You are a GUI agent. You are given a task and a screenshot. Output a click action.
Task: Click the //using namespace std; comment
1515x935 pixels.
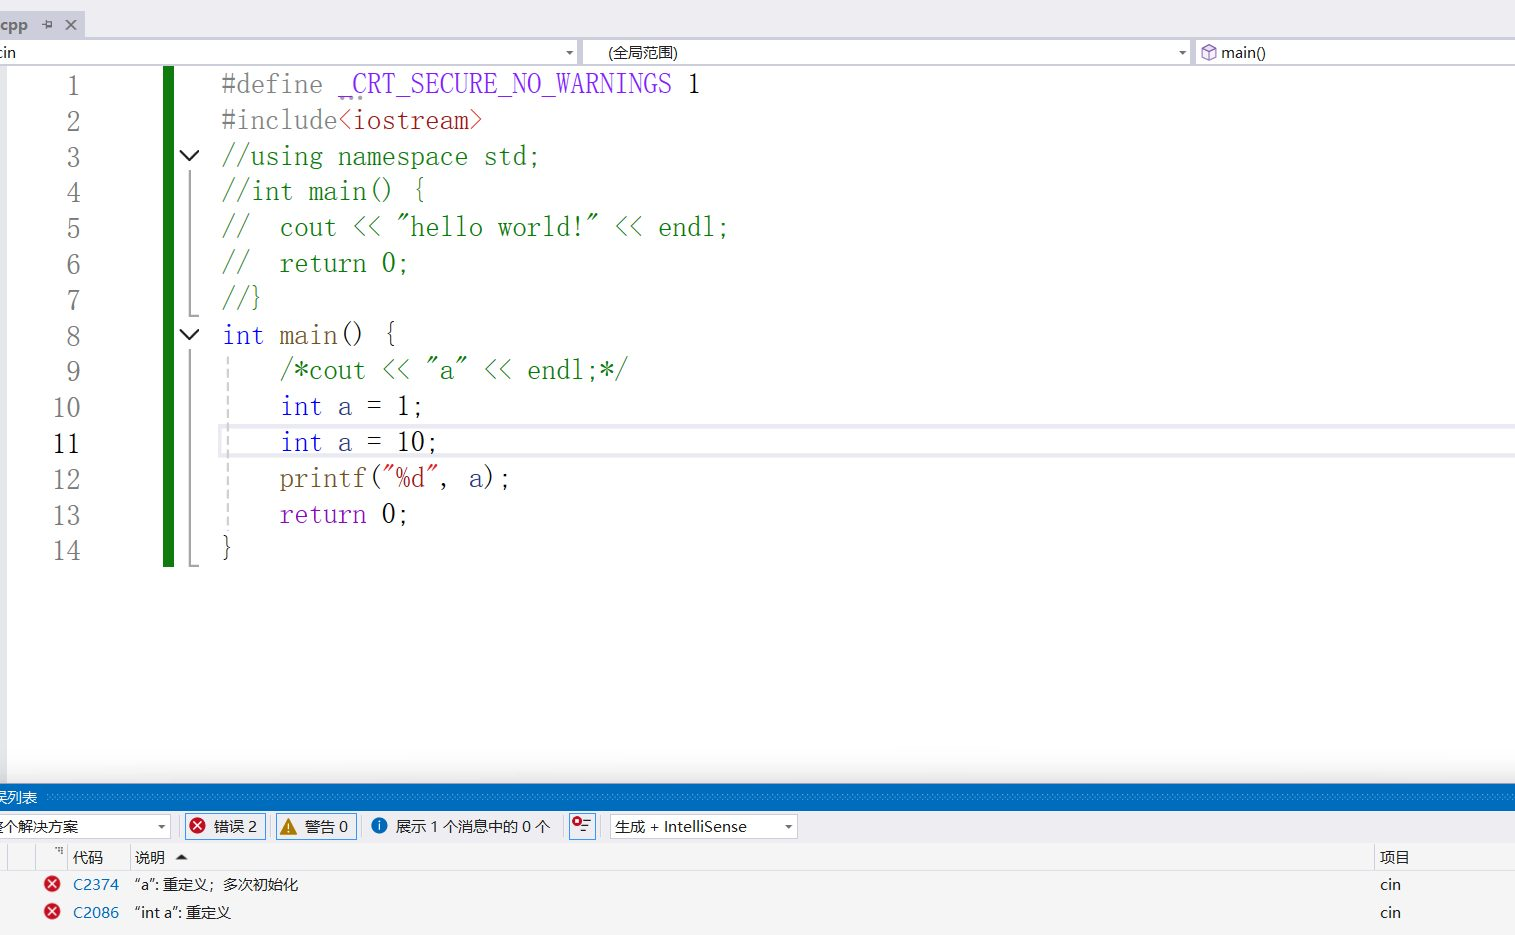tap(381, 156)
